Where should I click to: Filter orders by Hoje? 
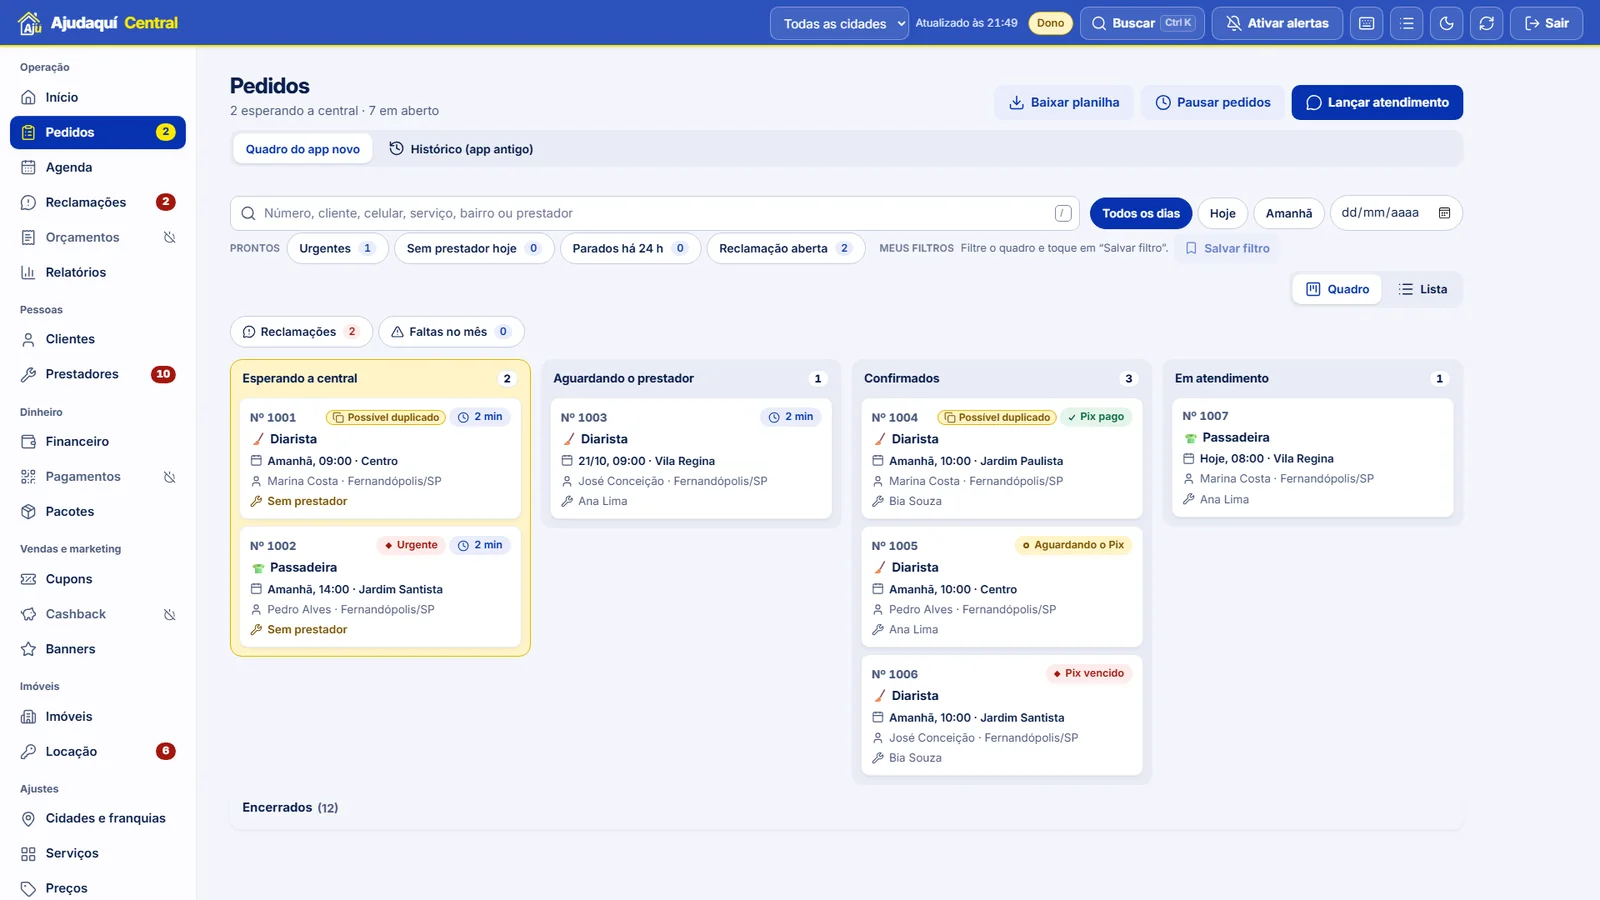[1222, 213]
